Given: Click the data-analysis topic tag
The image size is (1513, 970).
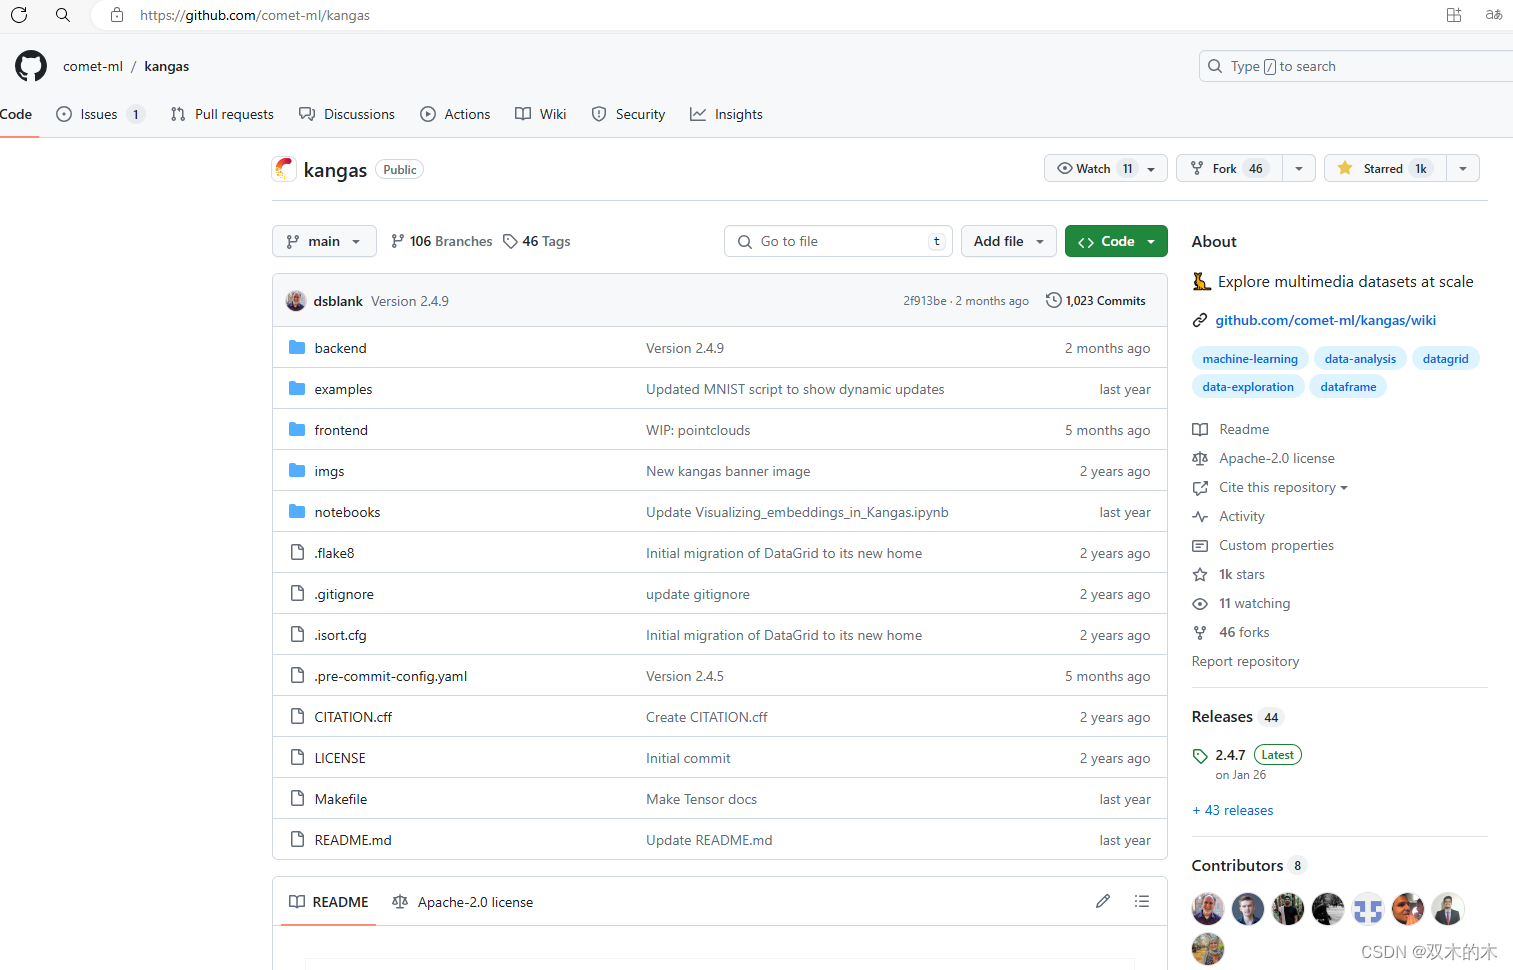Looking at the screenshot, I should pyautogui.click(x=1360, y=358).
